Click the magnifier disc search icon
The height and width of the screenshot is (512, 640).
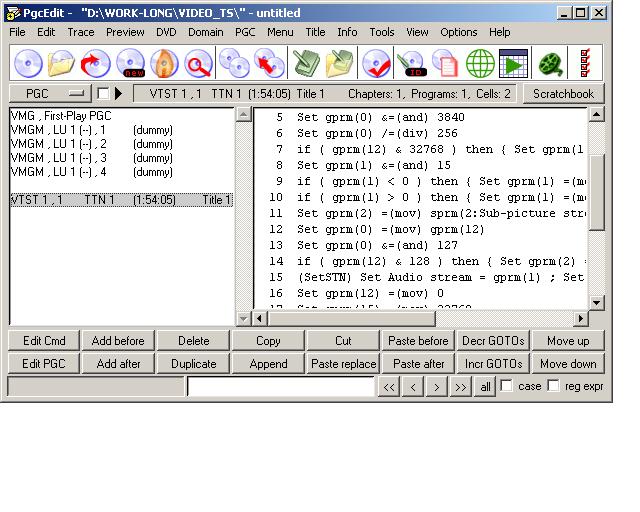[x=198, y=63]
